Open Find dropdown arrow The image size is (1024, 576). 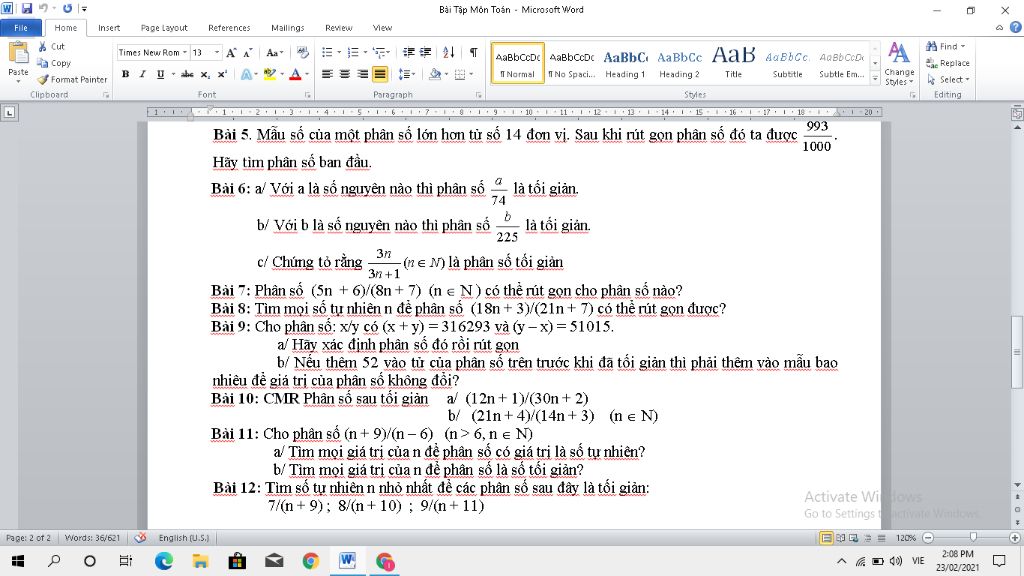point(963,46)
